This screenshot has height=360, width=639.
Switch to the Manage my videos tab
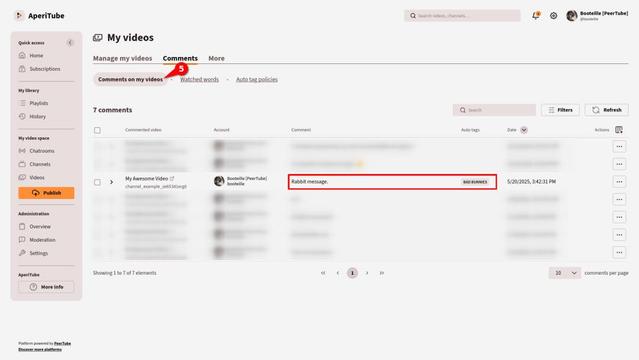point(122,58)
